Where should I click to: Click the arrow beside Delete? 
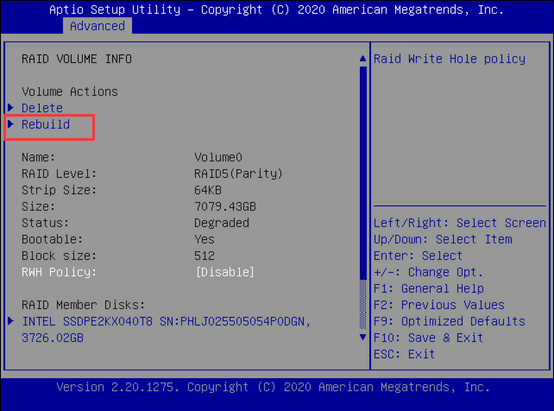11,107
